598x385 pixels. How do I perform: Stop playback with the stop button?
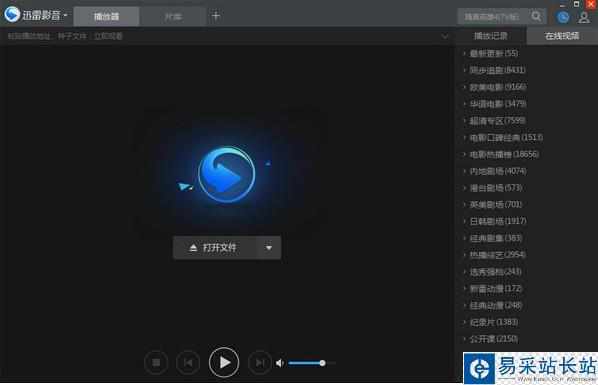pos(156,362)
